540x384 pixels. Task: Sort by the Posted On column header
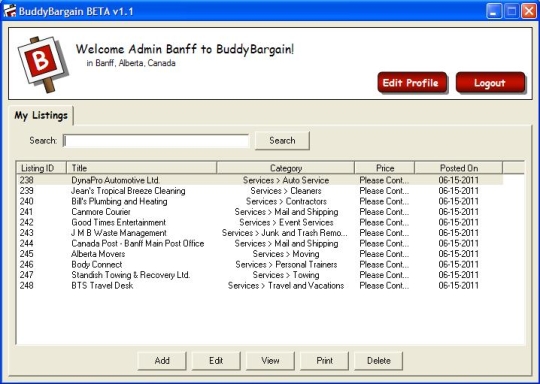(458, 168)
